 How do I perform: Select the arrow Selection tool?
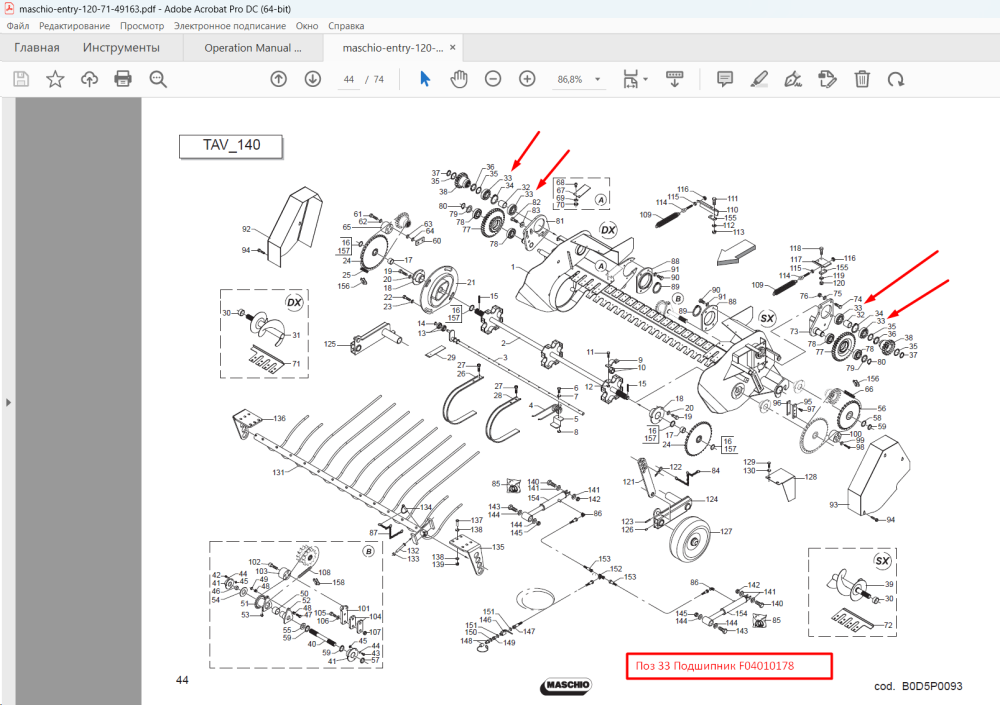click(x=425, y=79)
